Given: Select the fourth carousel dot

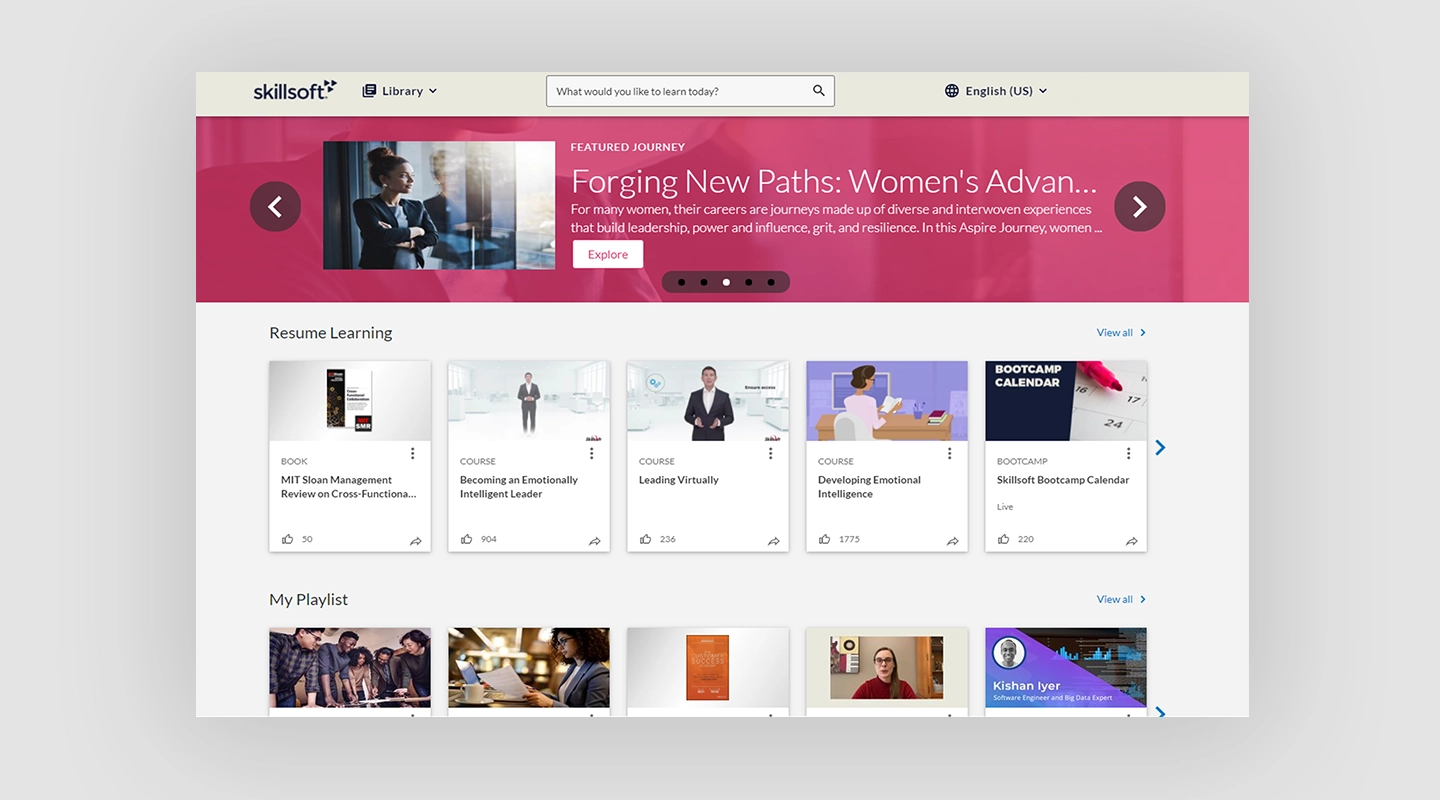Looking at the screenshot, I should pos(748,282).
